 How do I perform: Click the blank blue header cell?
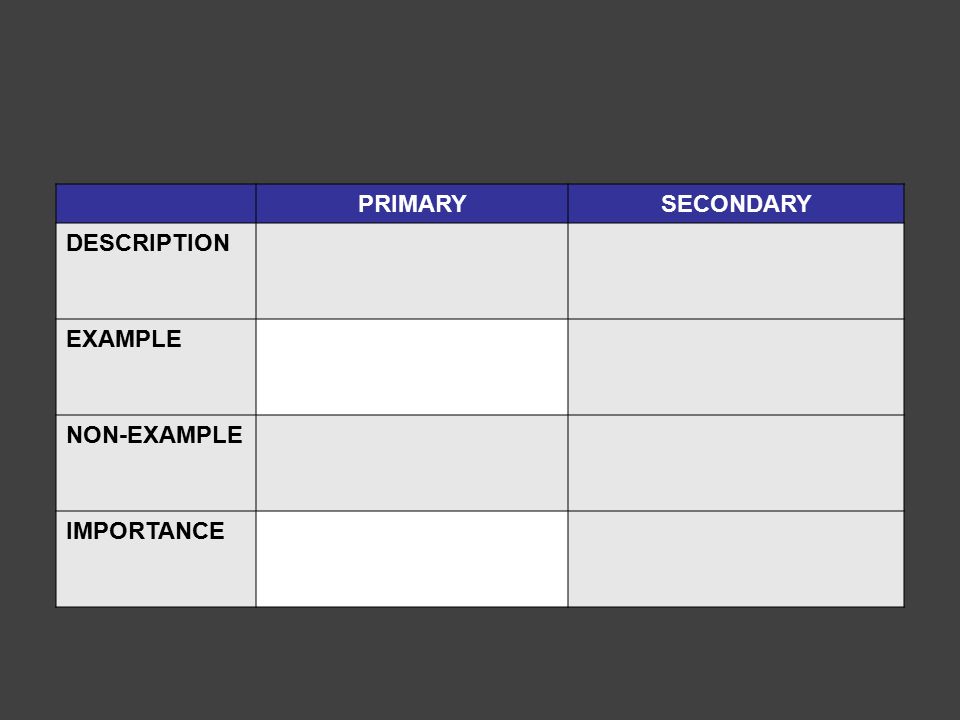pos(156,203)
